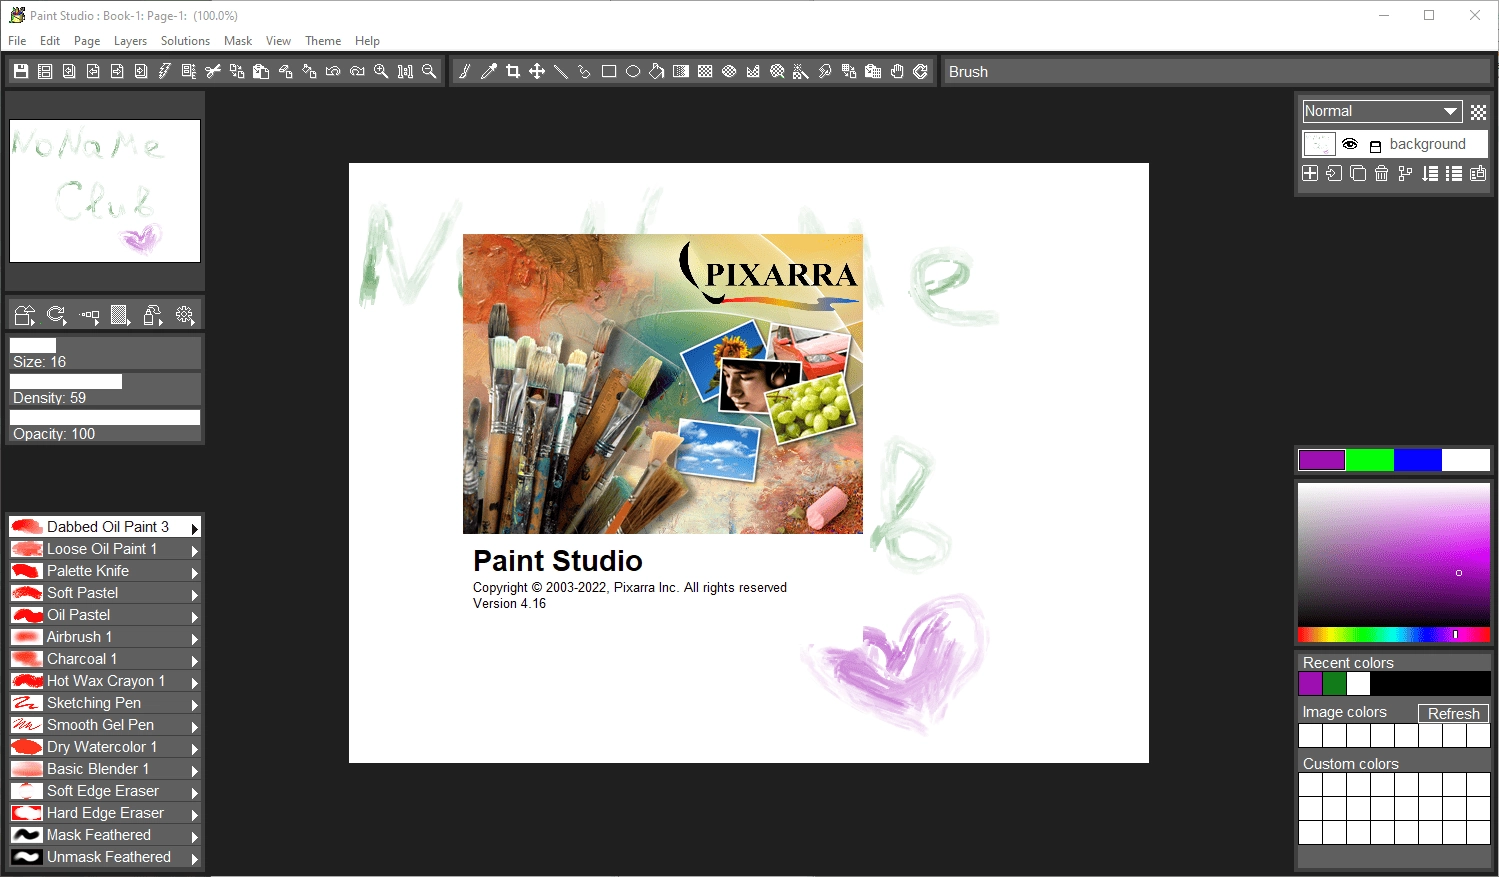Select the Hard Edge Eraser brush
1499x877 pixels.
click(x=105, y=813)
